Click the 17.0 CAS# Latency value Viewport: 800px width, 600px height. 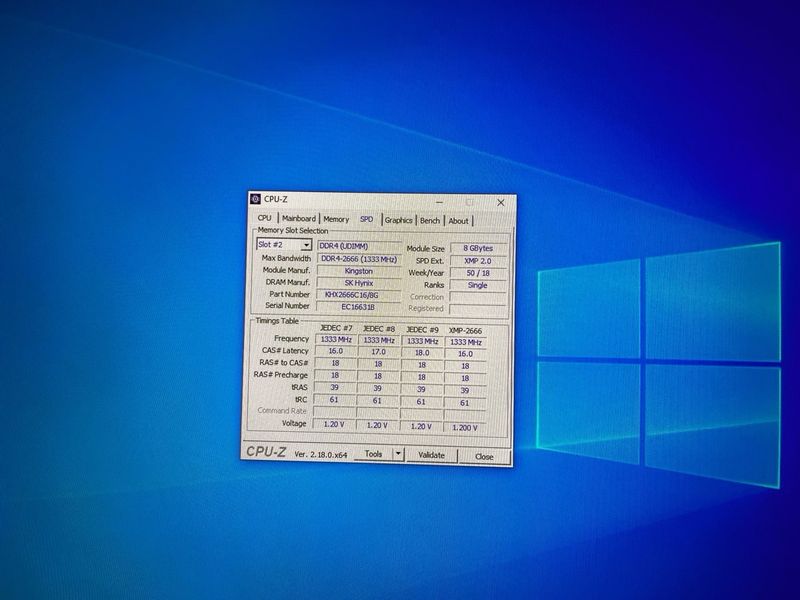tap(378, 352)
